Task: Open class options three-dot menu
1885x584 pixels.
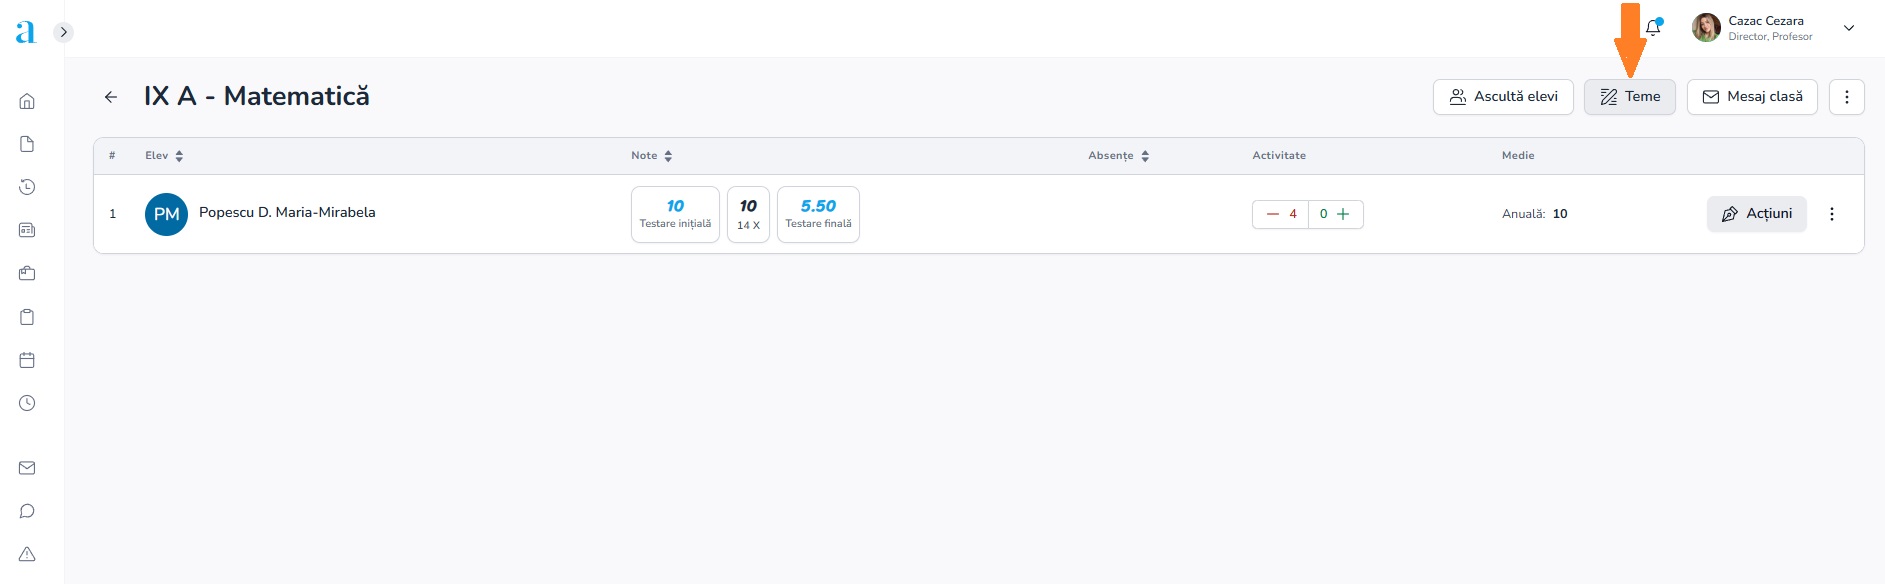Action: click(1846, 97)
